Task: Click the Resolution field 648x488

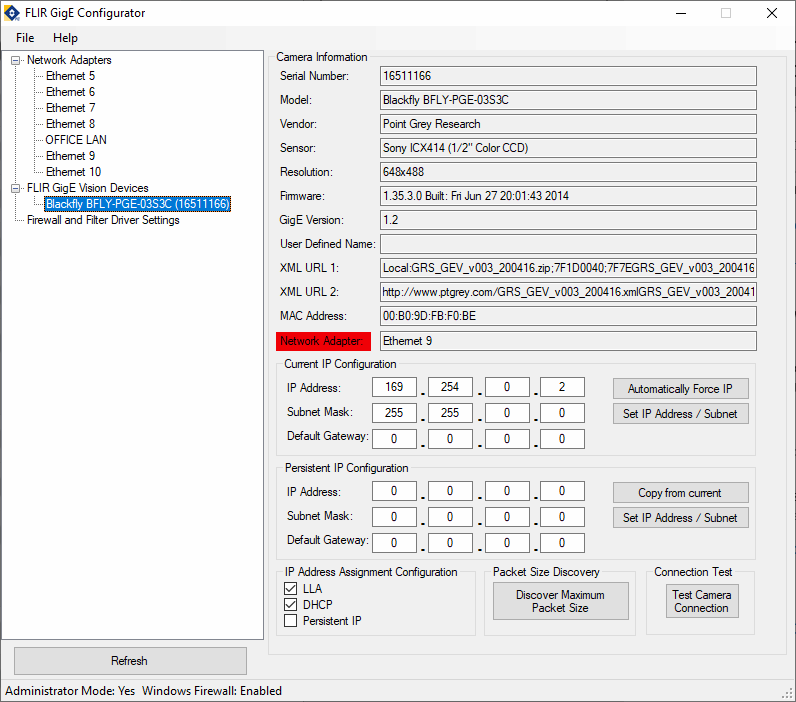Action: (x=568, y=172)
